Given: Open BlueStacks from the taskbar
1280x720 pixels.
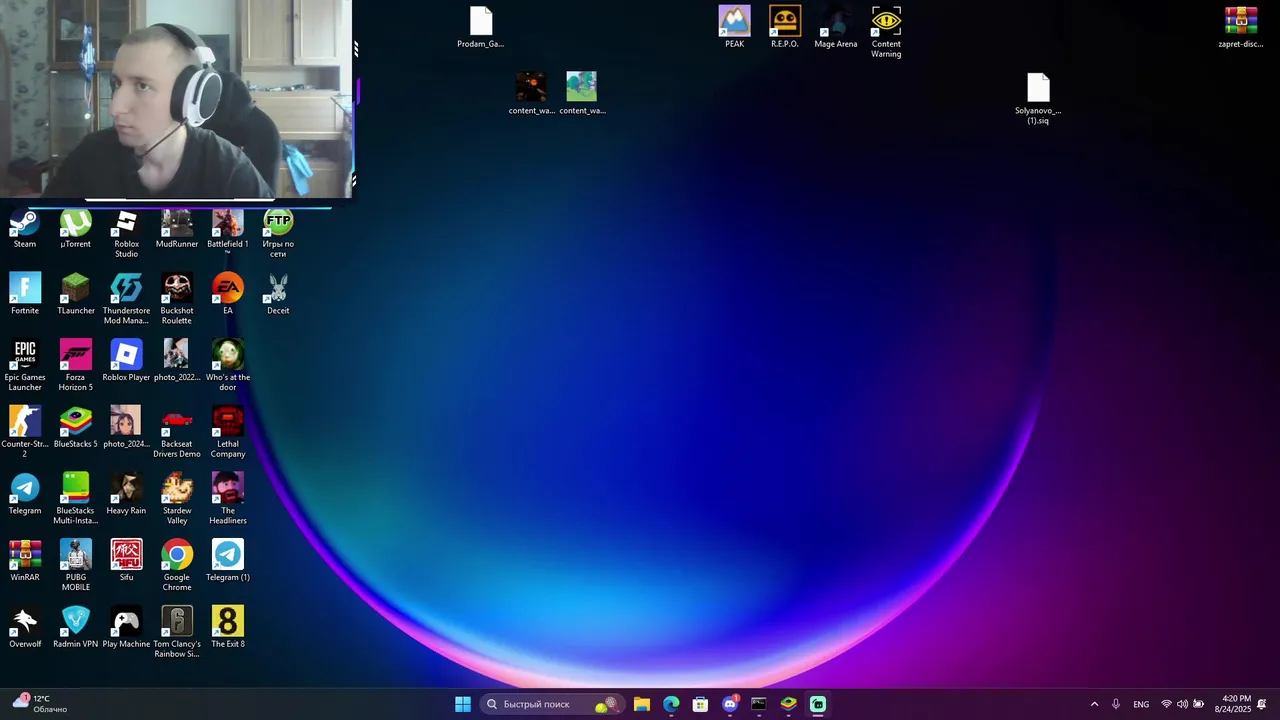Looking at the screenshot, I should 788,704.
